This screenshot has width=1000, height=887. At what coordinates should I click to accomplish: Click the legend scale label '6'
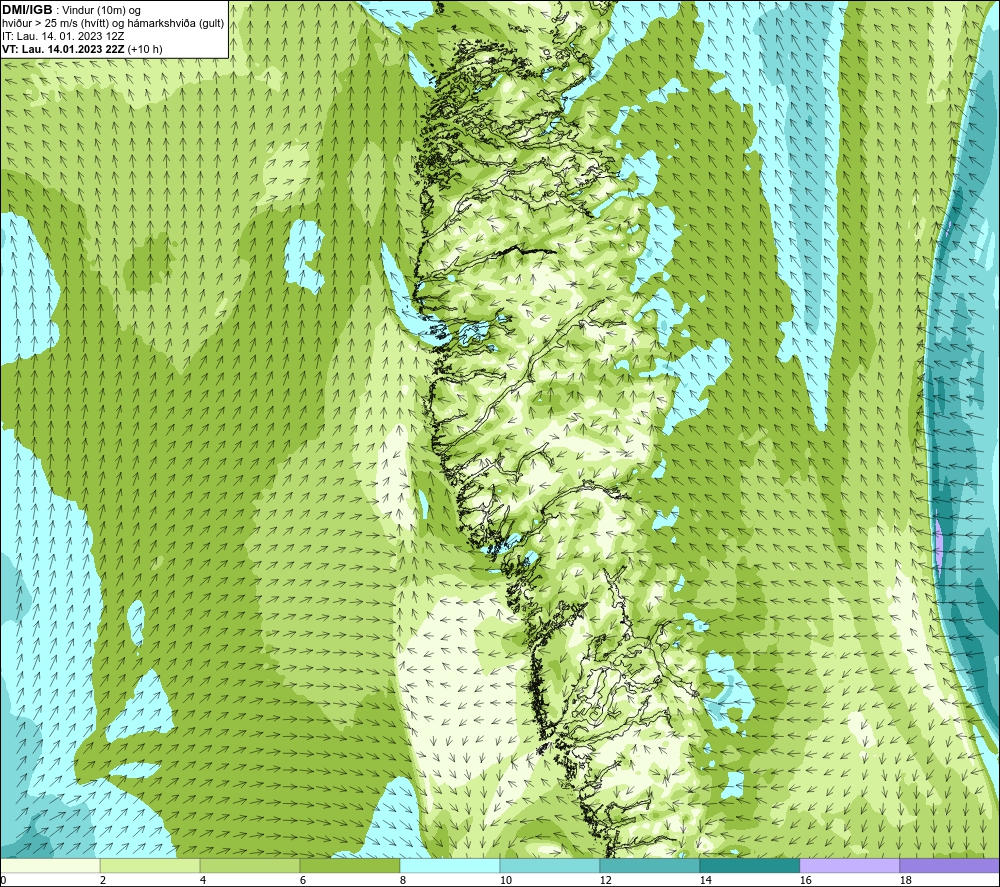[303, 881]
